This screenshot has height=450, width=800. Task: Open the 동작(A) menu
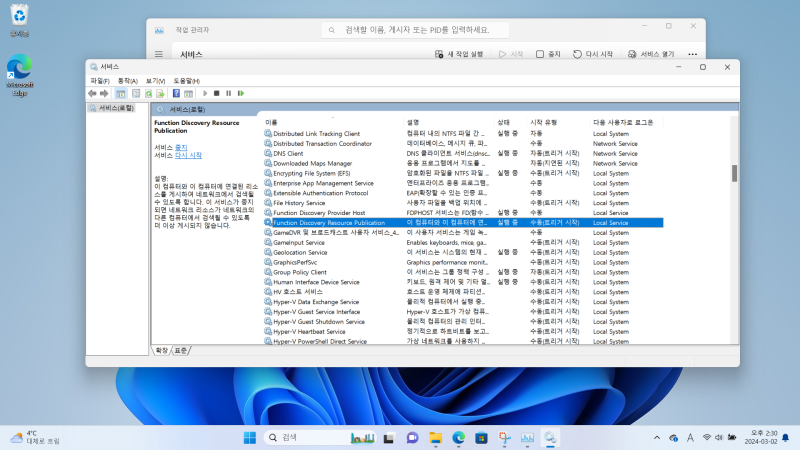tap(128, 81)
